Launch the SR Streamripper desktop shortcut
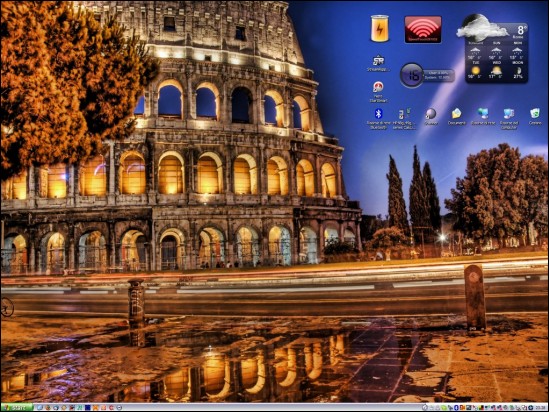Screen dimensions: 549x412 [x=378, y=63]
